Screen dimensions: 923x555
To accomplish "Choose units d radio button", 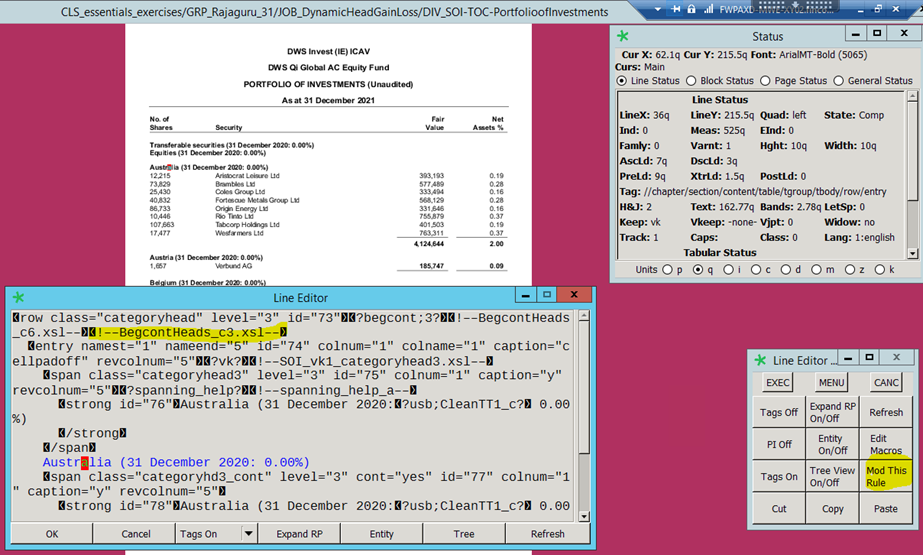I will coord(786,270).
